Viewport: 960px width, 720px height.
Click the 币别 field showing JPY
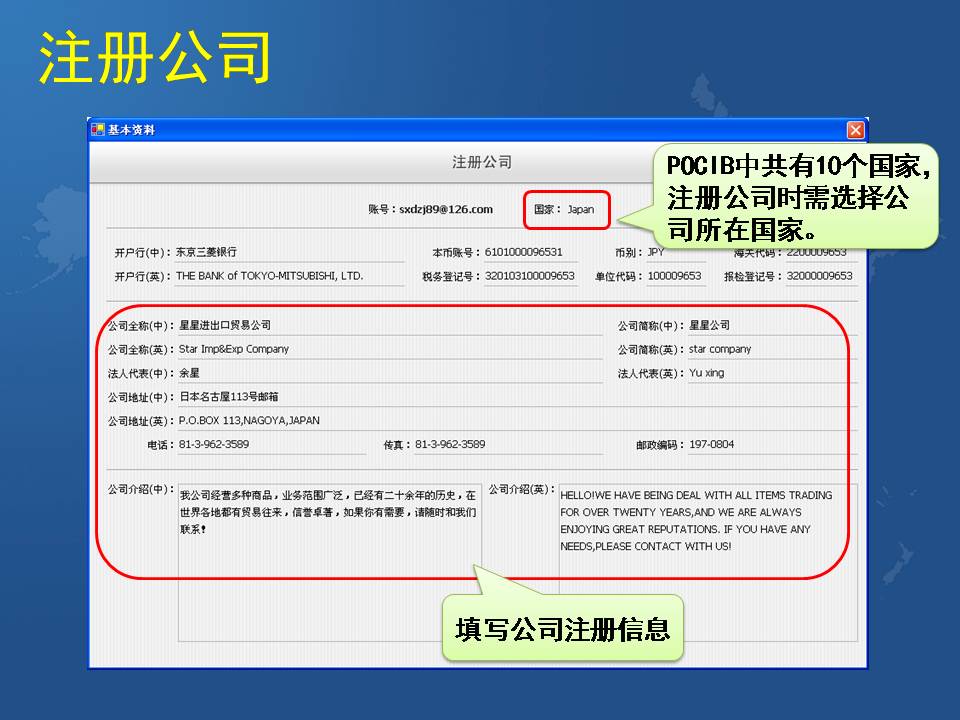pyautogui.click(x=674, y=253)
